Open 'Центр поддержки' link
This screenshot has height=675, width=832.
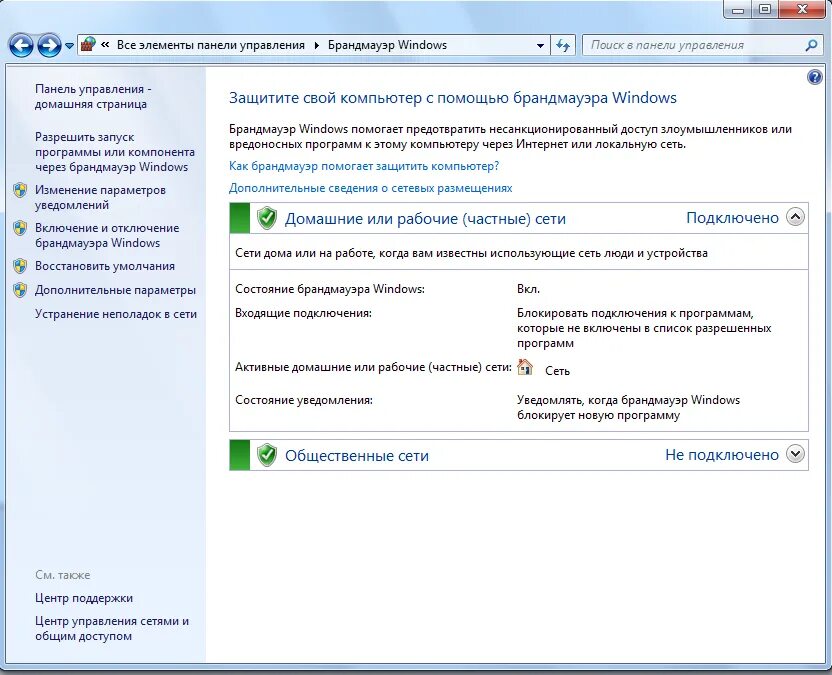coord(84,598)
